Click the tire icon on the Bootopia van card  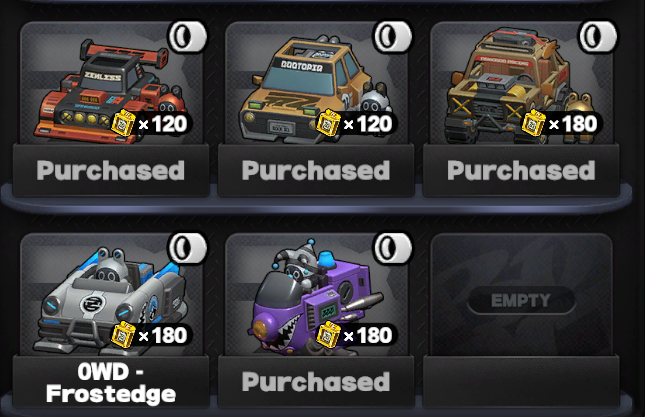[x=392, y=36]
